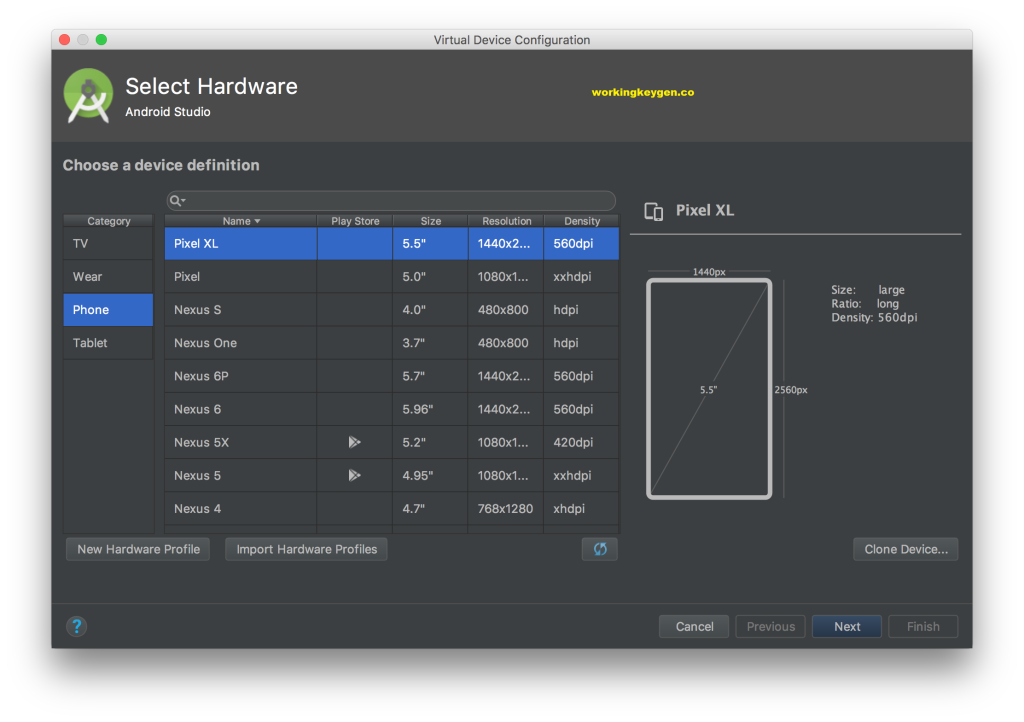Click Import Hardware Profiles
This screenshot has height=722, width=1024.
305,548
